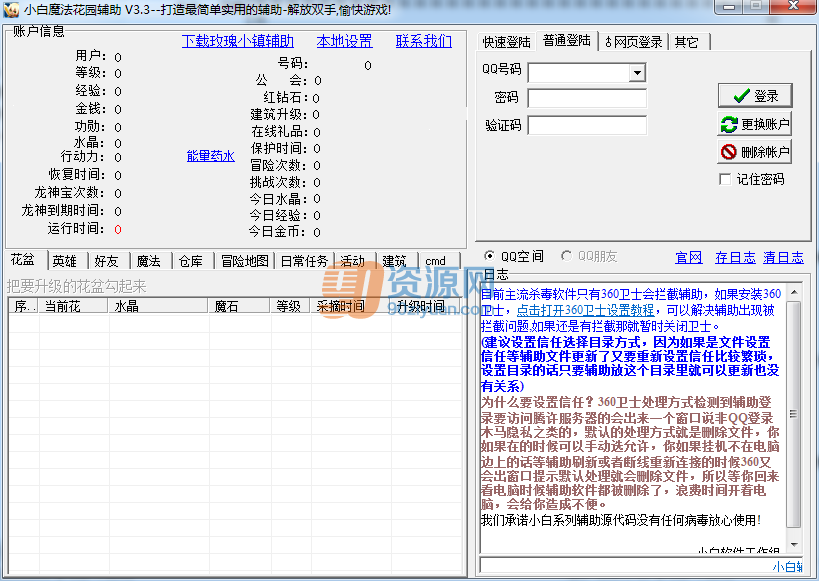Click the log scrollbar down arrow
This screenshot has width=819, height=581.
[x=794, y=545]
